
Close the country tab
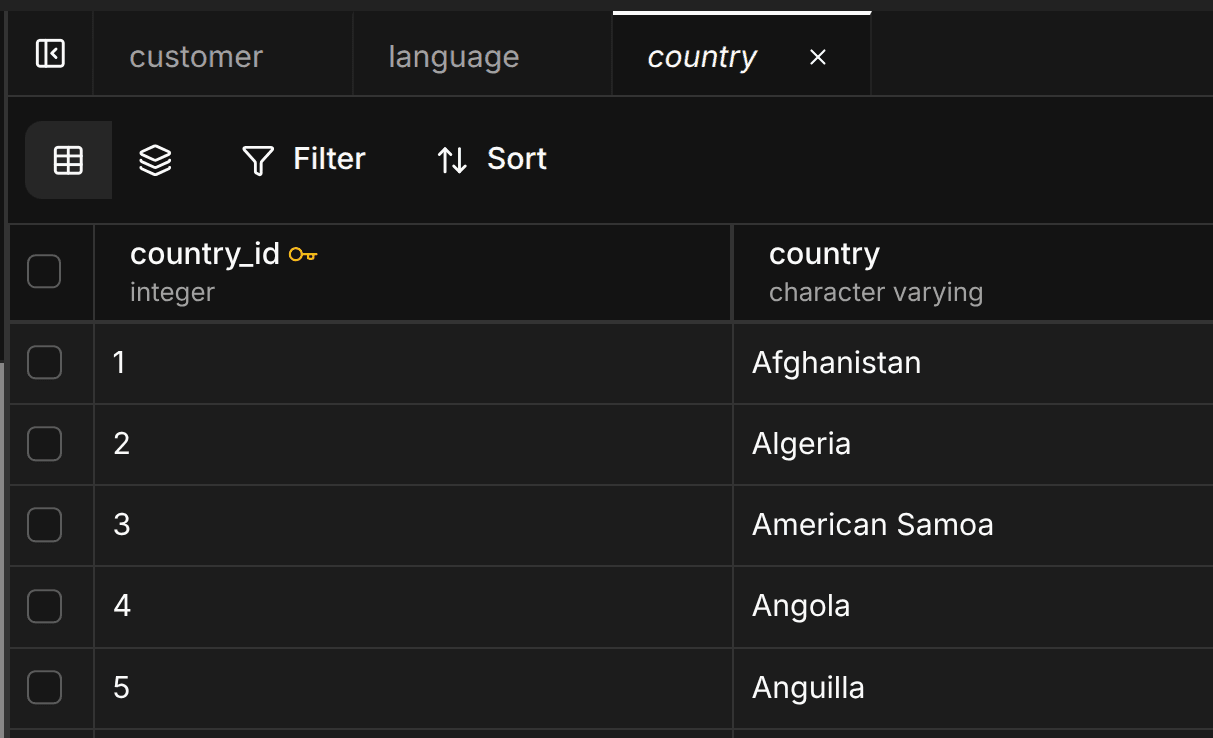[x=818, y=58]
